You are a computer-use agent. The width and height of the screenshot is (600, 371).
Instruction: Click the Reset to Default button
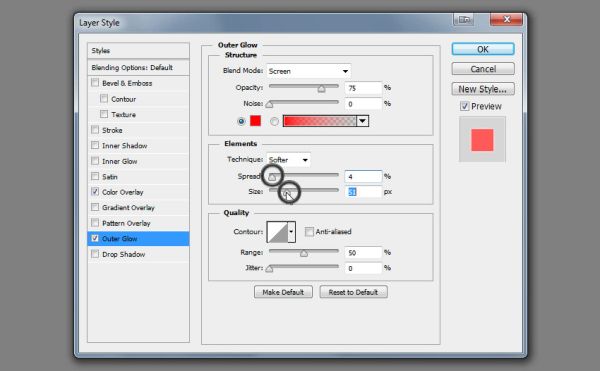353,292
